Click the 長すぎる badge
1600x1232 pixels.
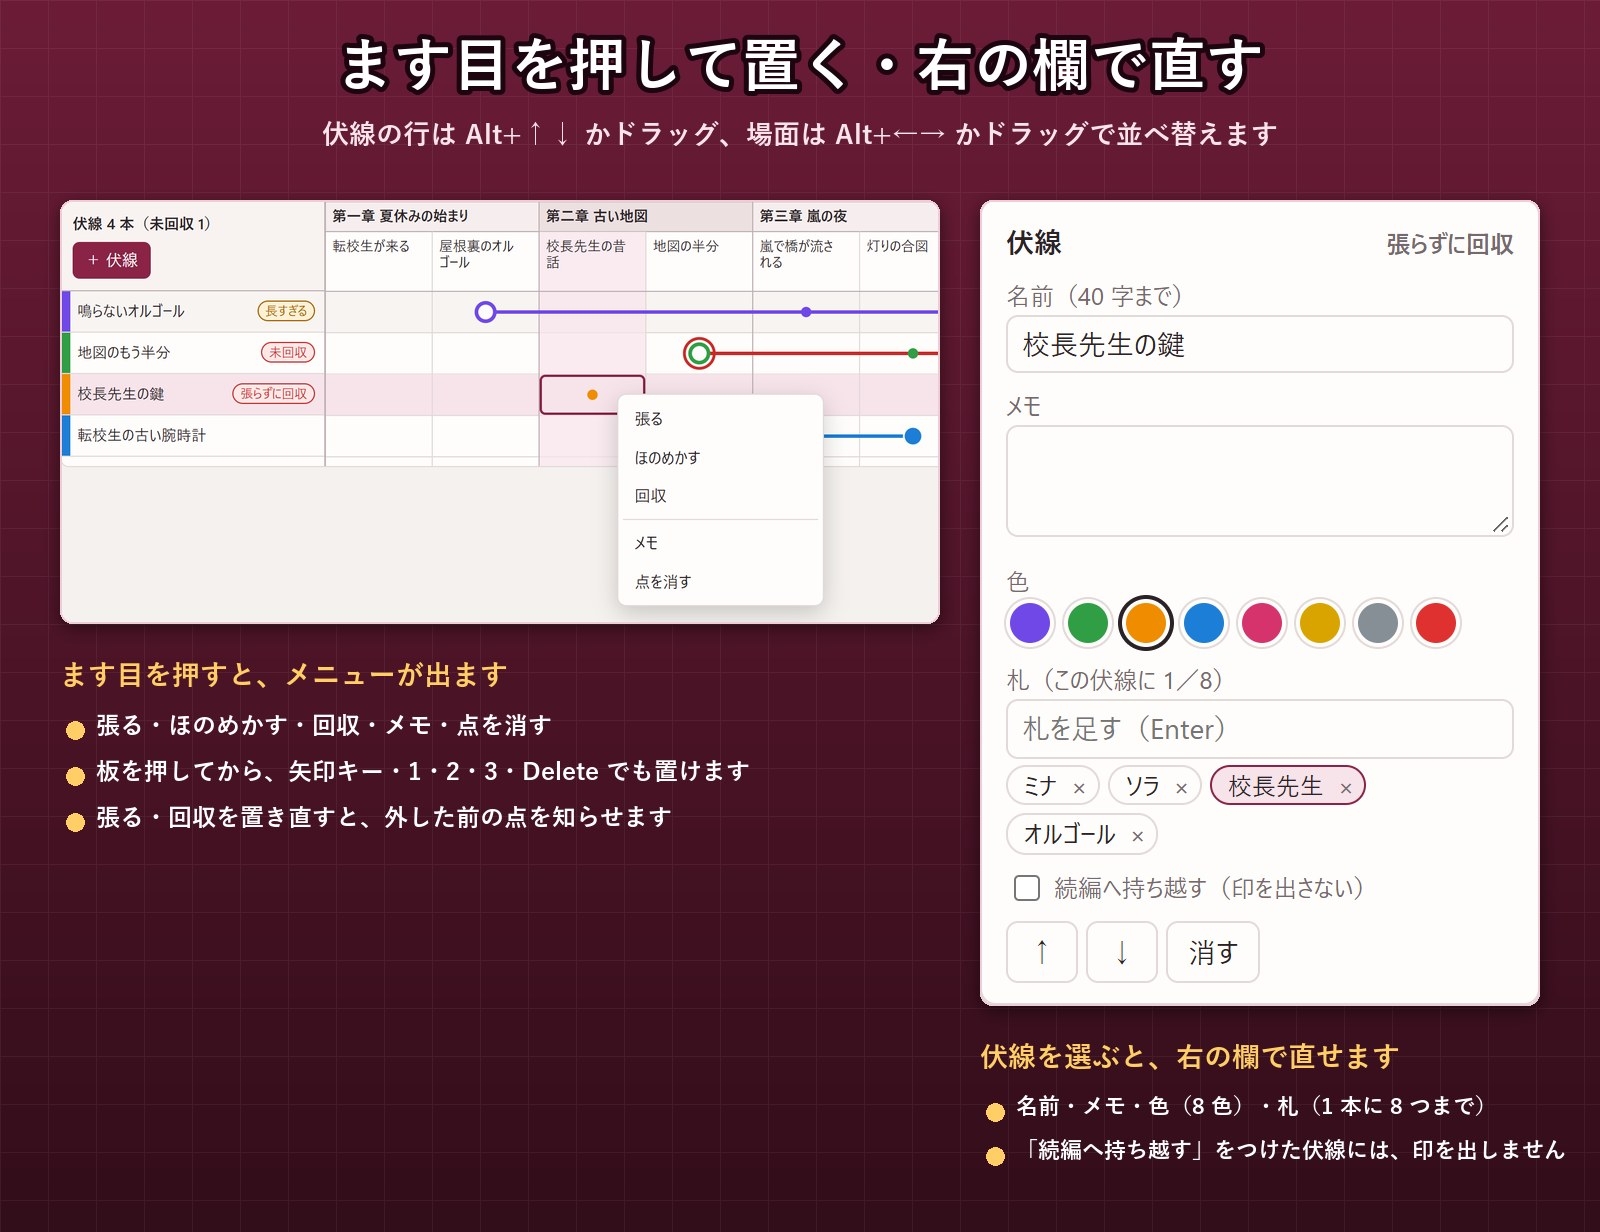click(x=286, y=311)
